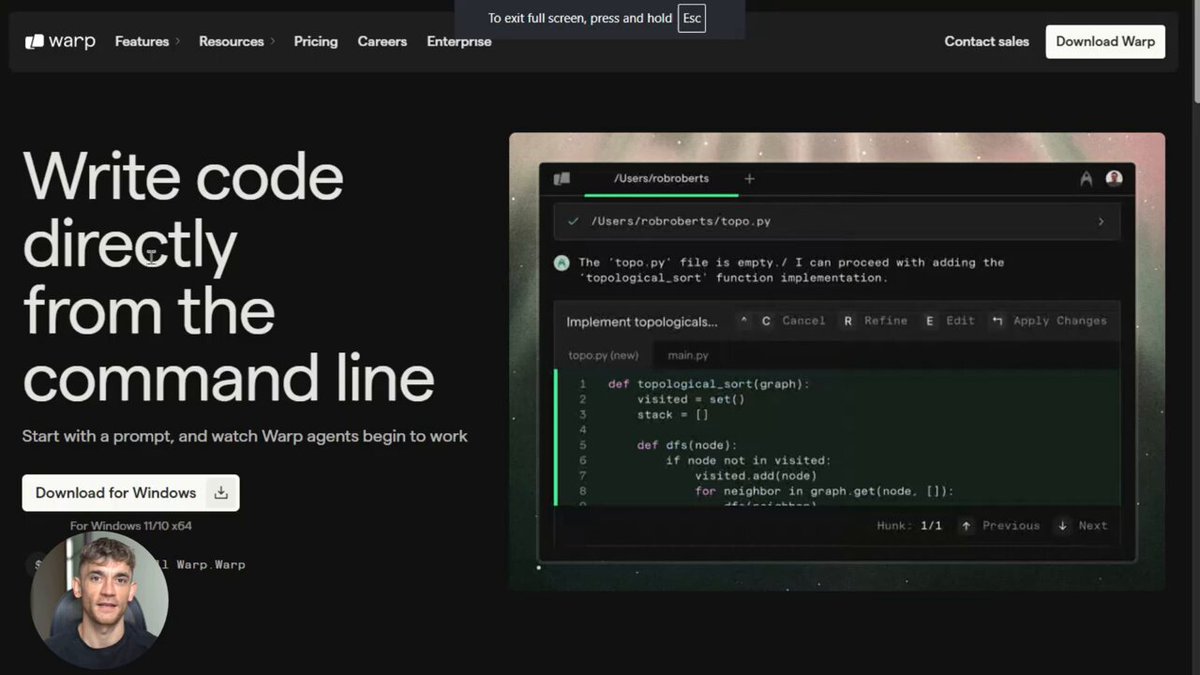Click the Previous hunk up-arrow icon

coord(966,526)
